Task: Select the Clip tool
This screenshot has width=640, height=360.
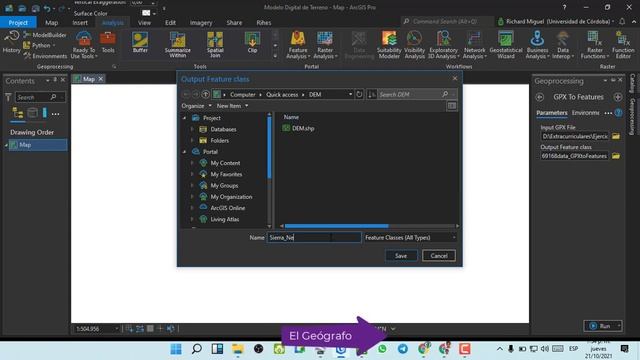Action: click(x=252, y=42)
